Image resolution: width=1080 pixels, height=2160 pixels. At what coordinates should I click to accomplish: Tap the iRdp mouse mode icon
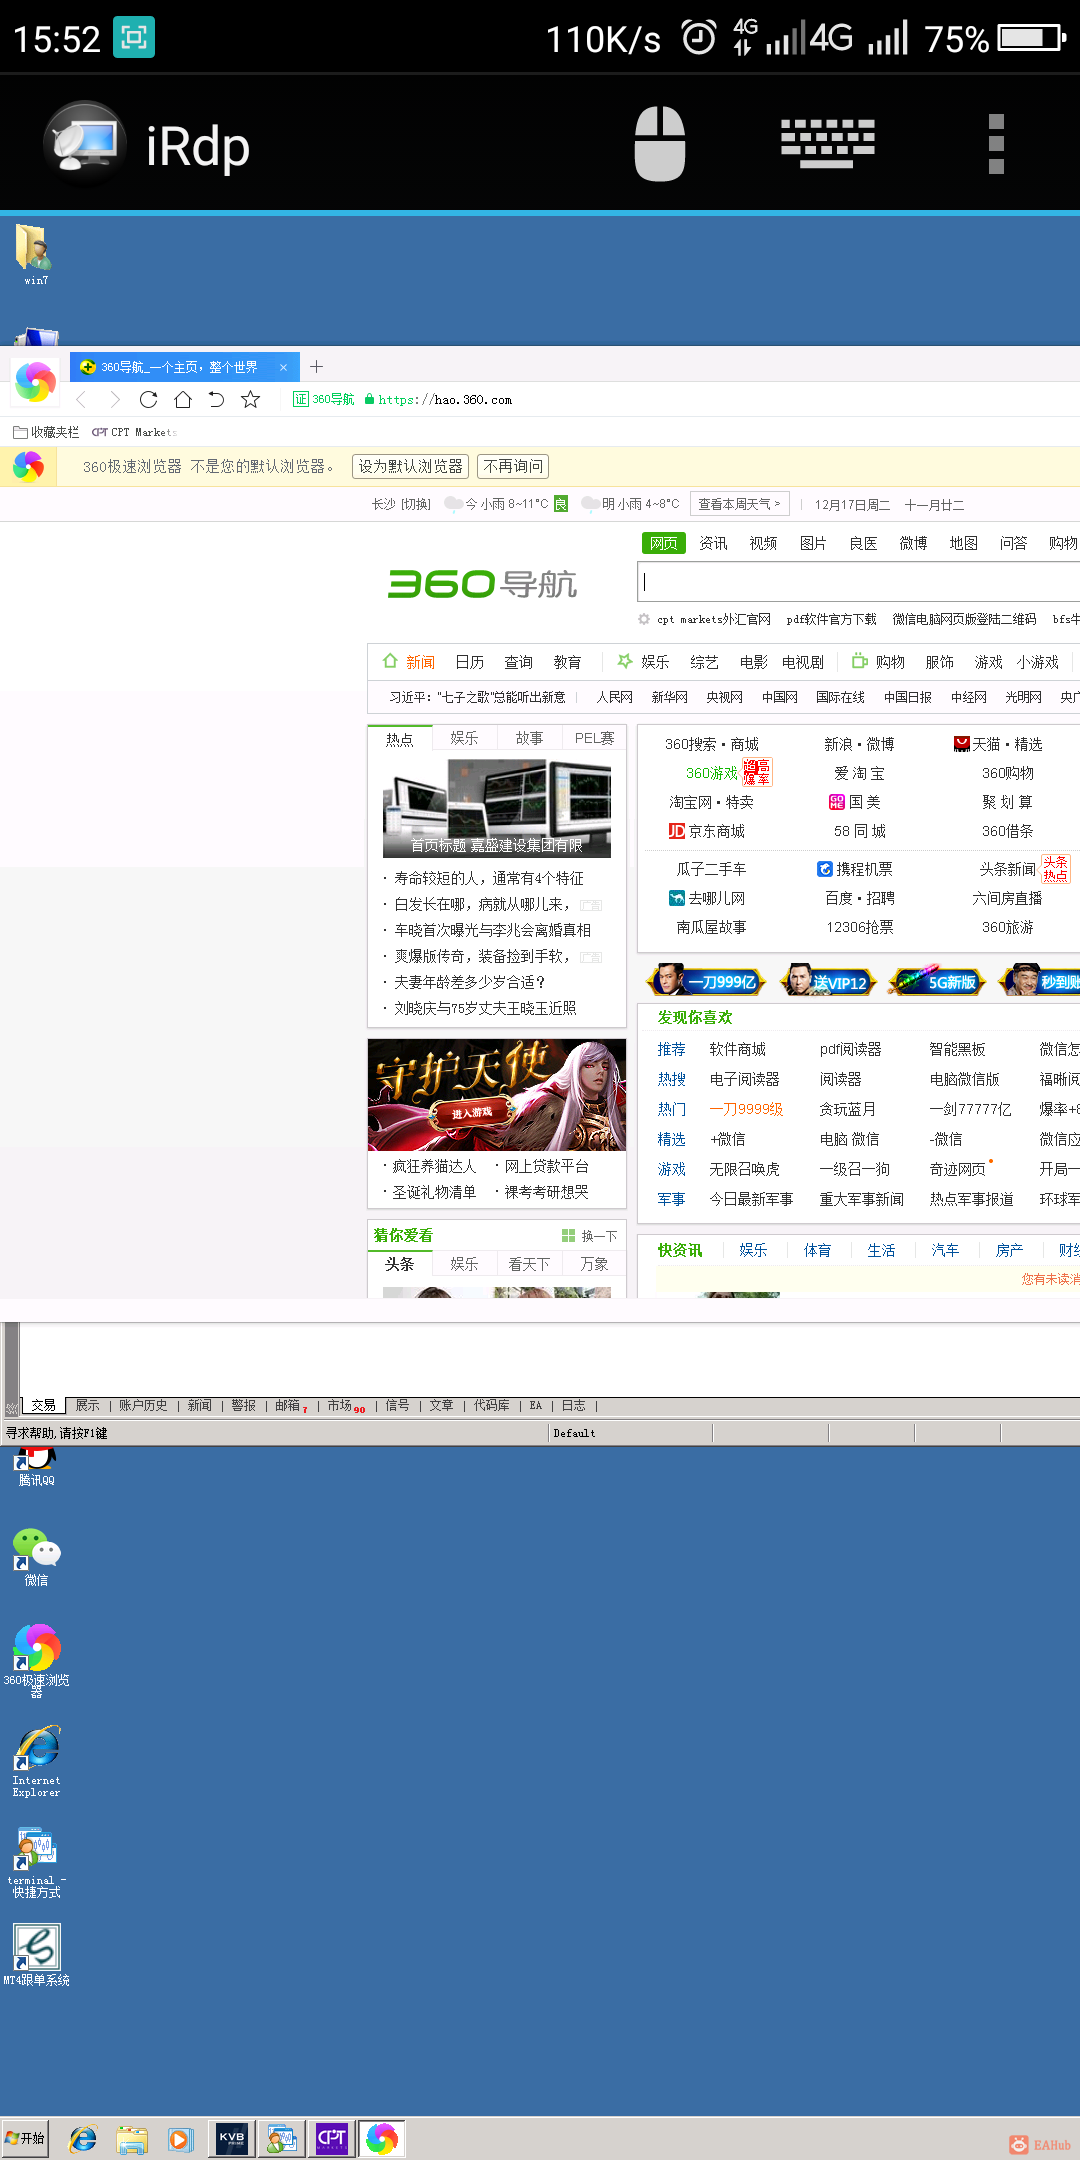[x=660, y=144]
